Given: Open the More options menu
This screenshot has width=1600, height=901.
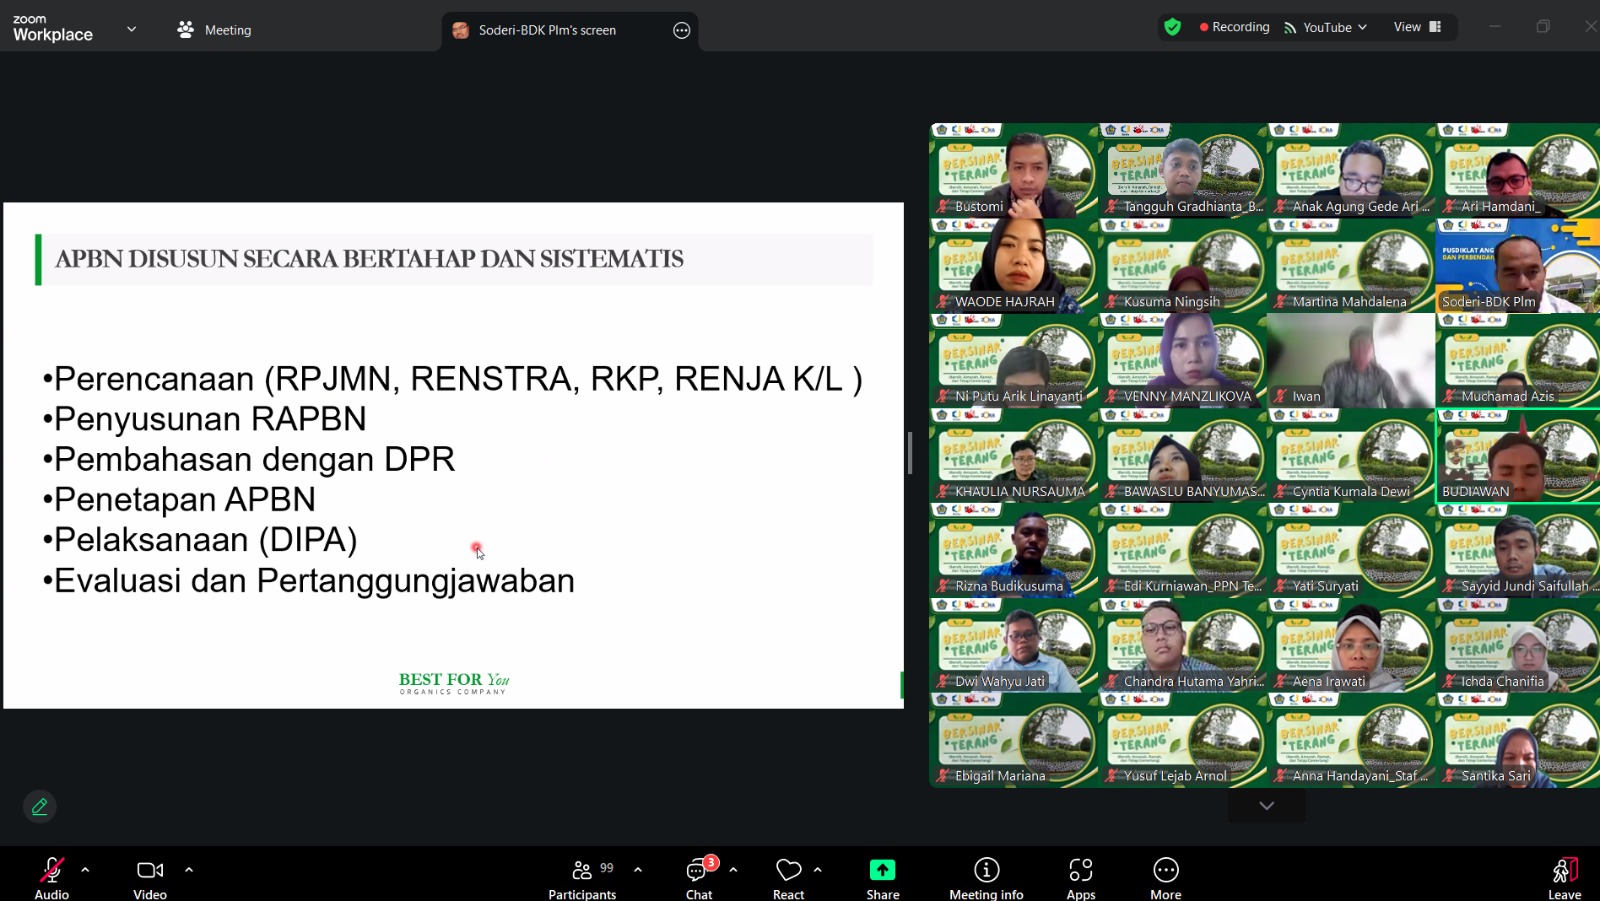Looking at the screenshot, I should (1165, 878).
